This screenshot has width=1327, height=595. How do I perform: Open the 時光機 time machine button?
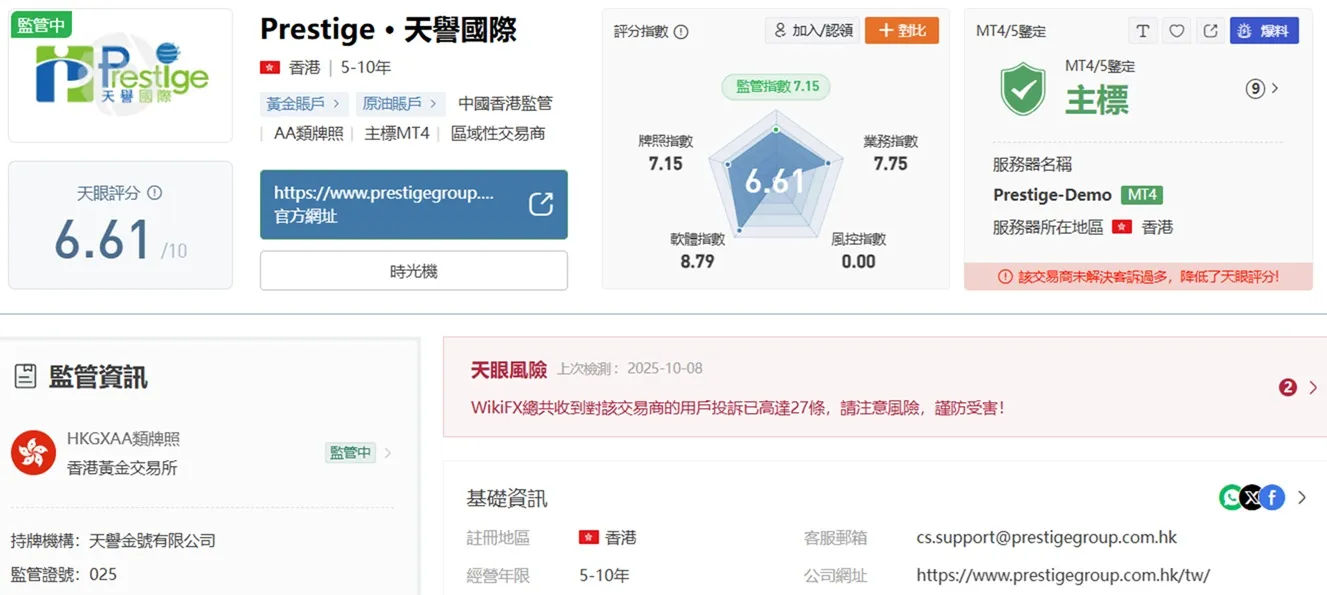(x=414, y=271)
